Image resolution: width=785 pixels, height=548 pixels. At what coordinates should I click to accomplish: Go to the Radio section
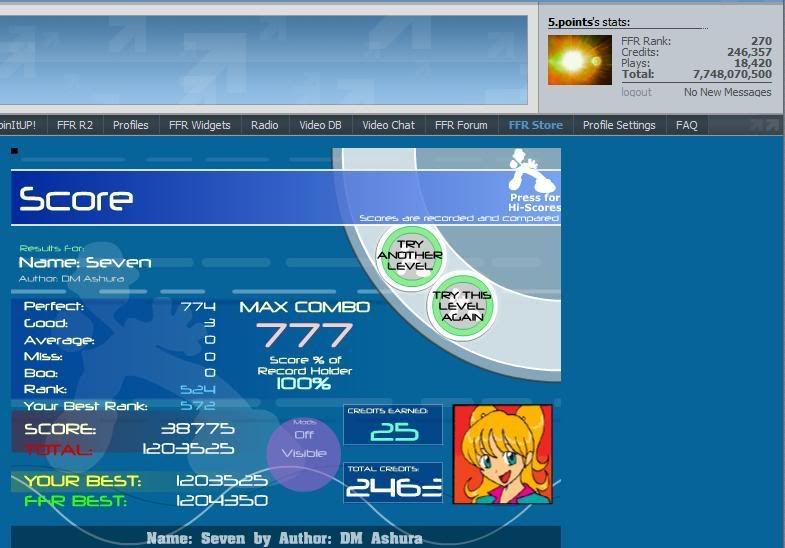point(264,125)
